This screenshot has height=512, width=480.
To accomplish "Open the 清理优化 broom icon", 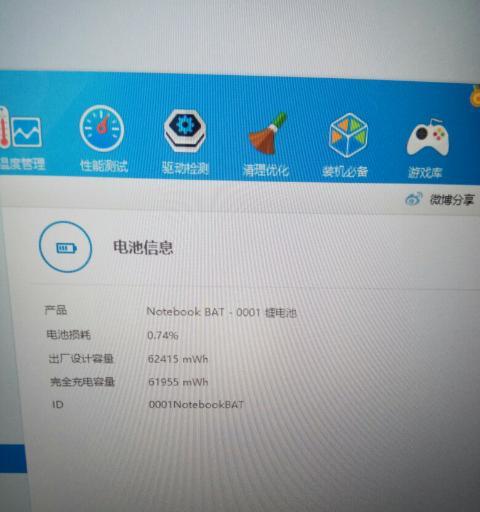I will pos(268,134).
